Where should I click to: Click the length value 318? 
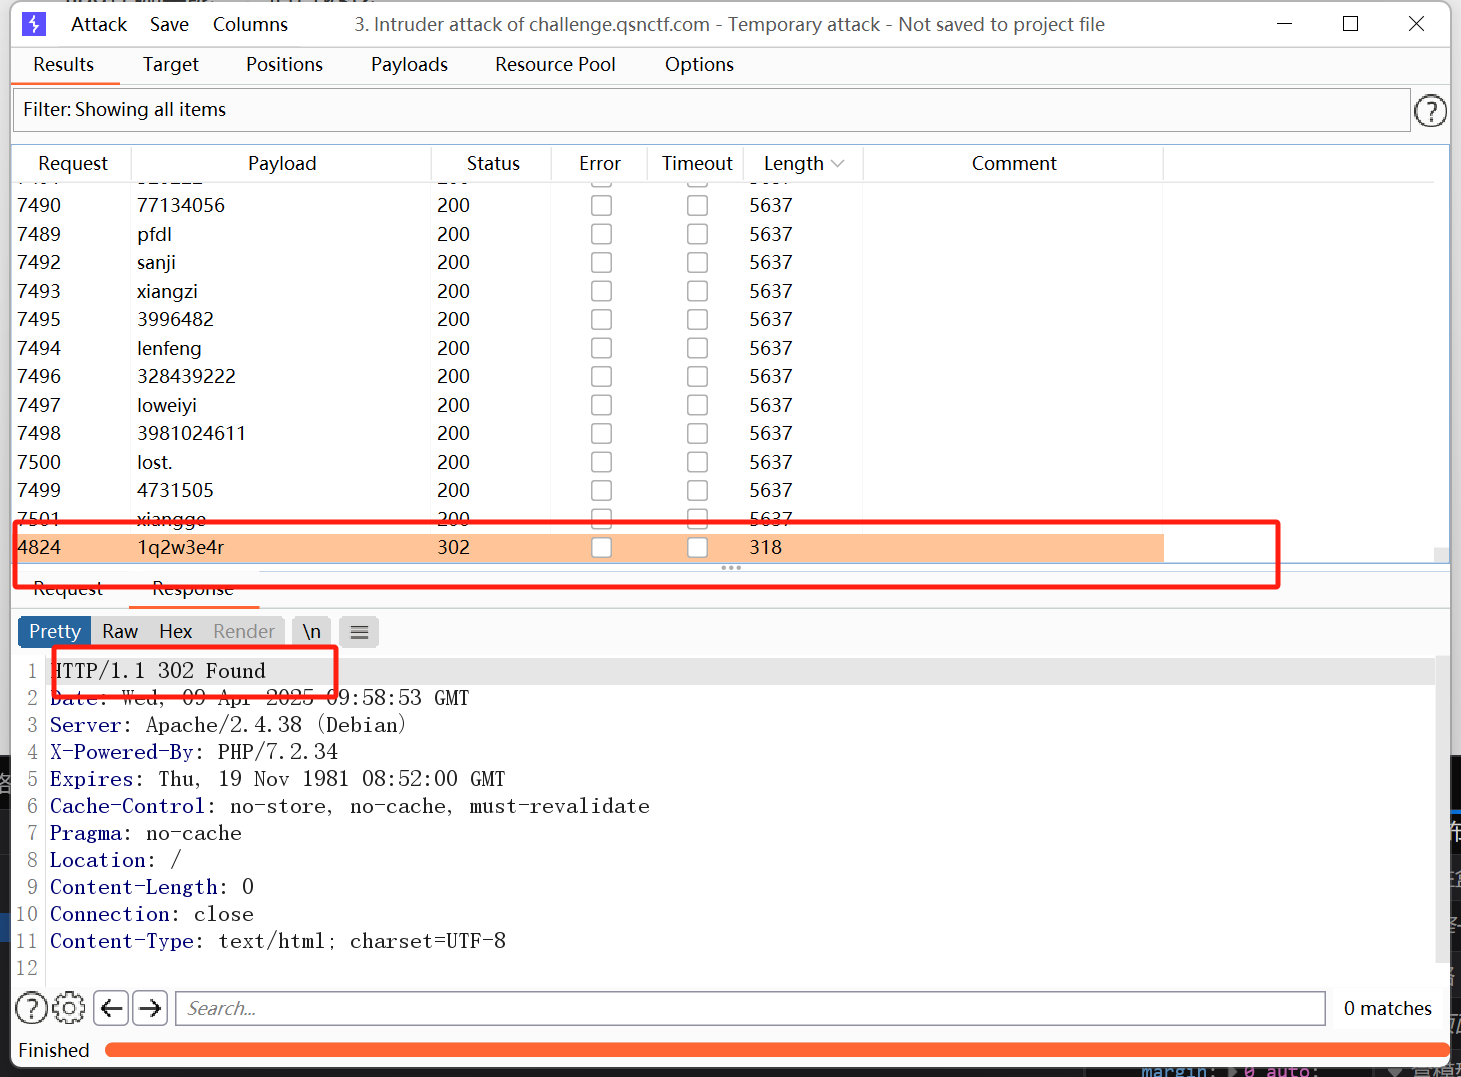(x=766, y=547)
